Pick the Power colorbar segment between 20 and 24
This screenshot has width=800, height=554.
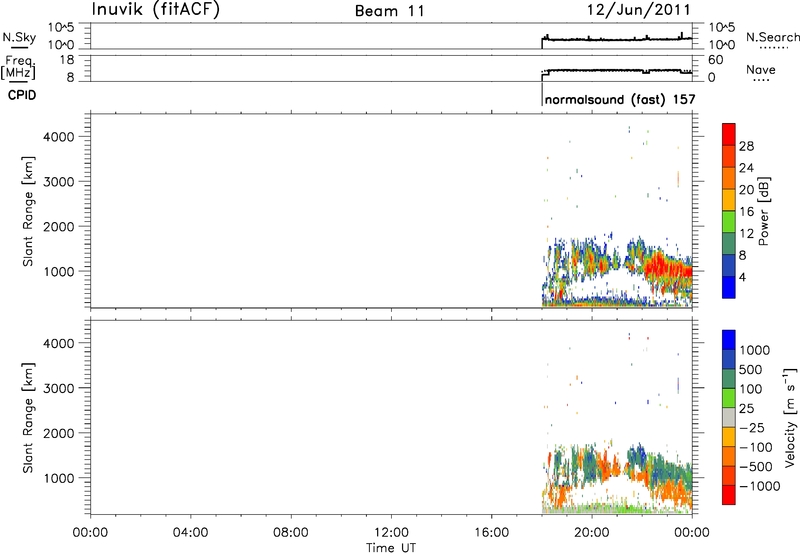tap(729, 178)
